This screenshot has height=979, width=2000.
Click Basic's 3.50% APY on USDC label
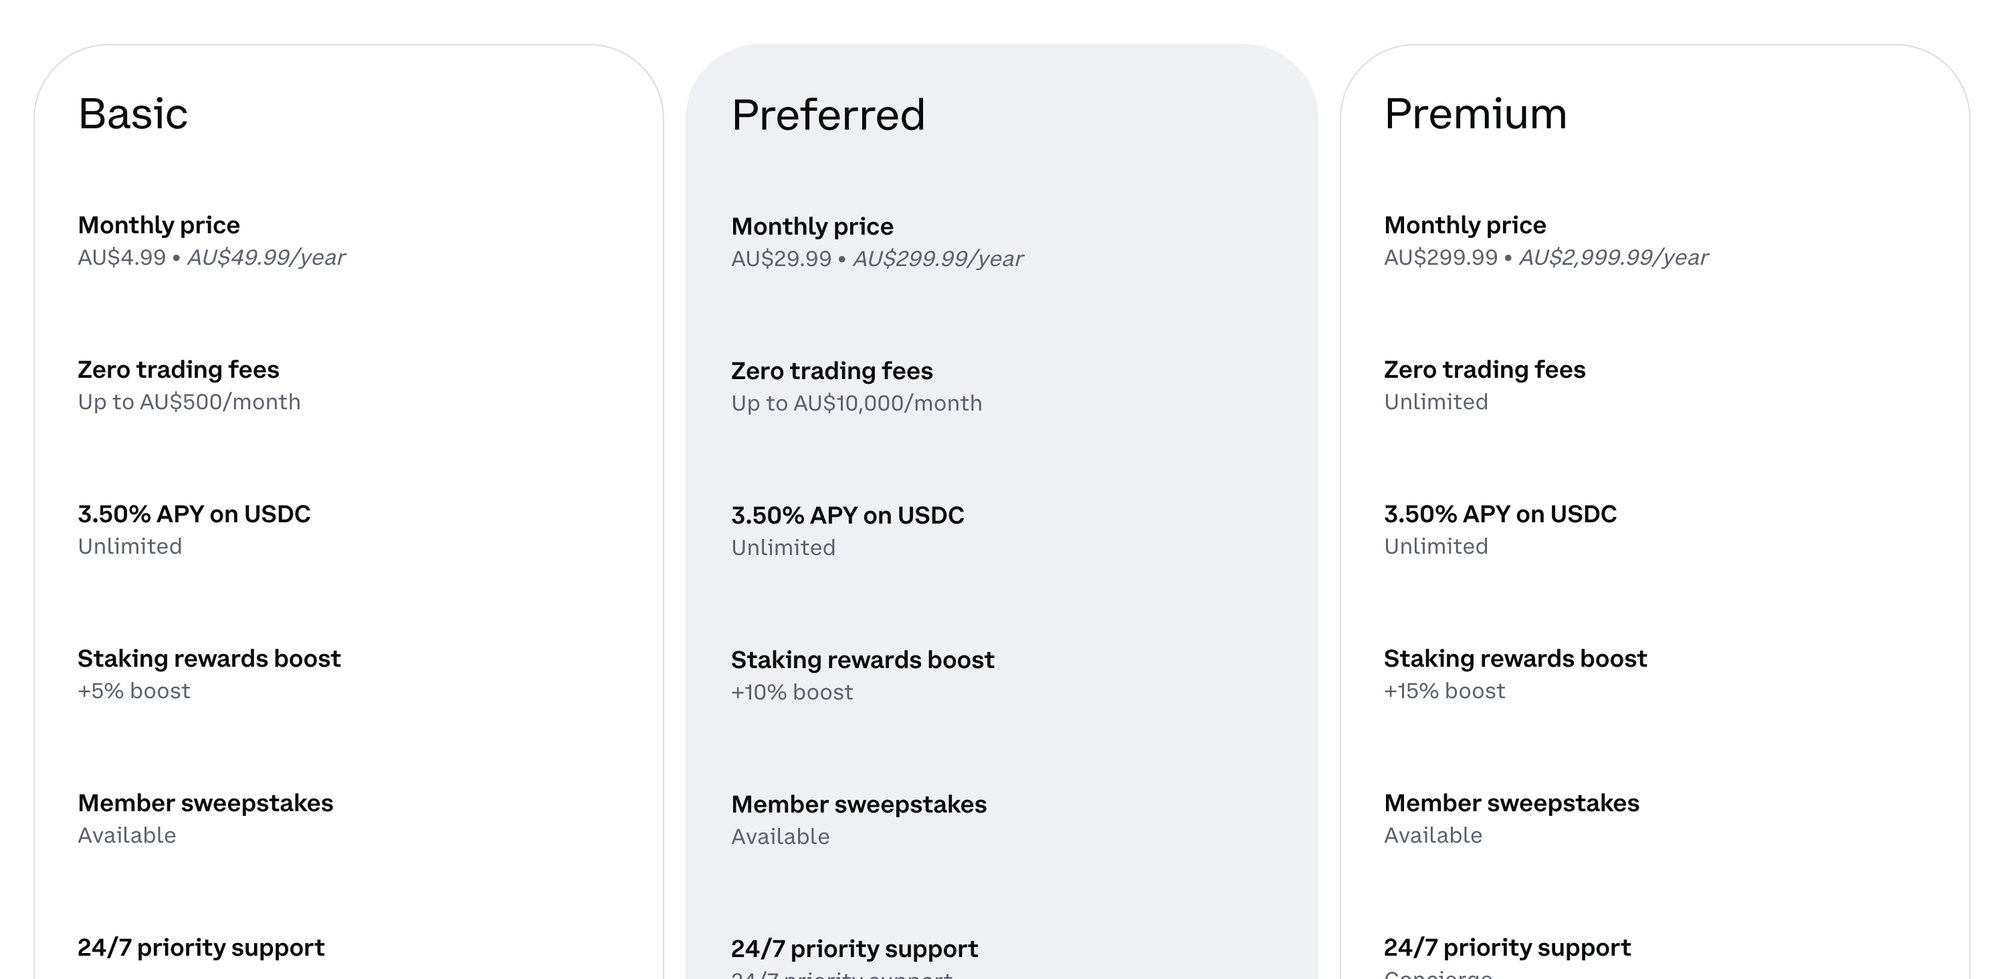pyautogui.click(x=194, y=514)
